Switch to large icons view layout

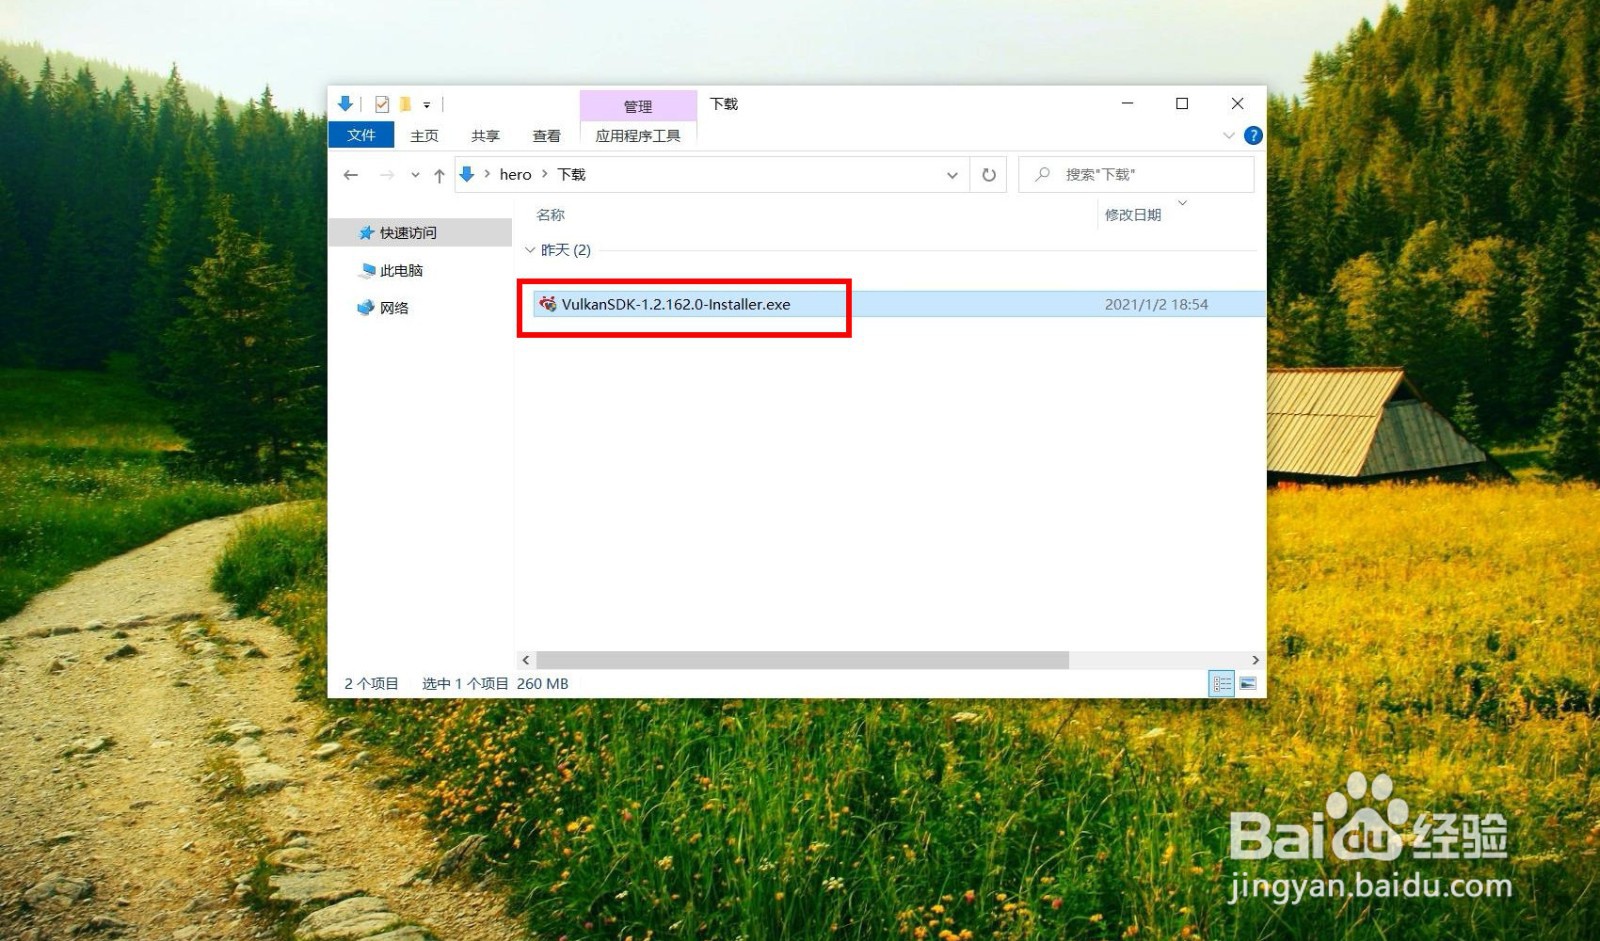[x=1248, y=684]
